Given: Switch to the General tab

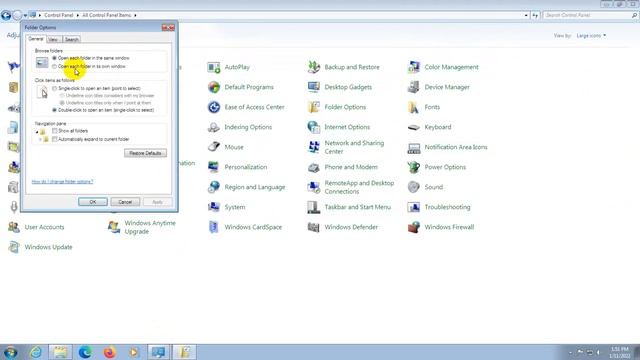Looking at the screenshot, I should 36,39.
